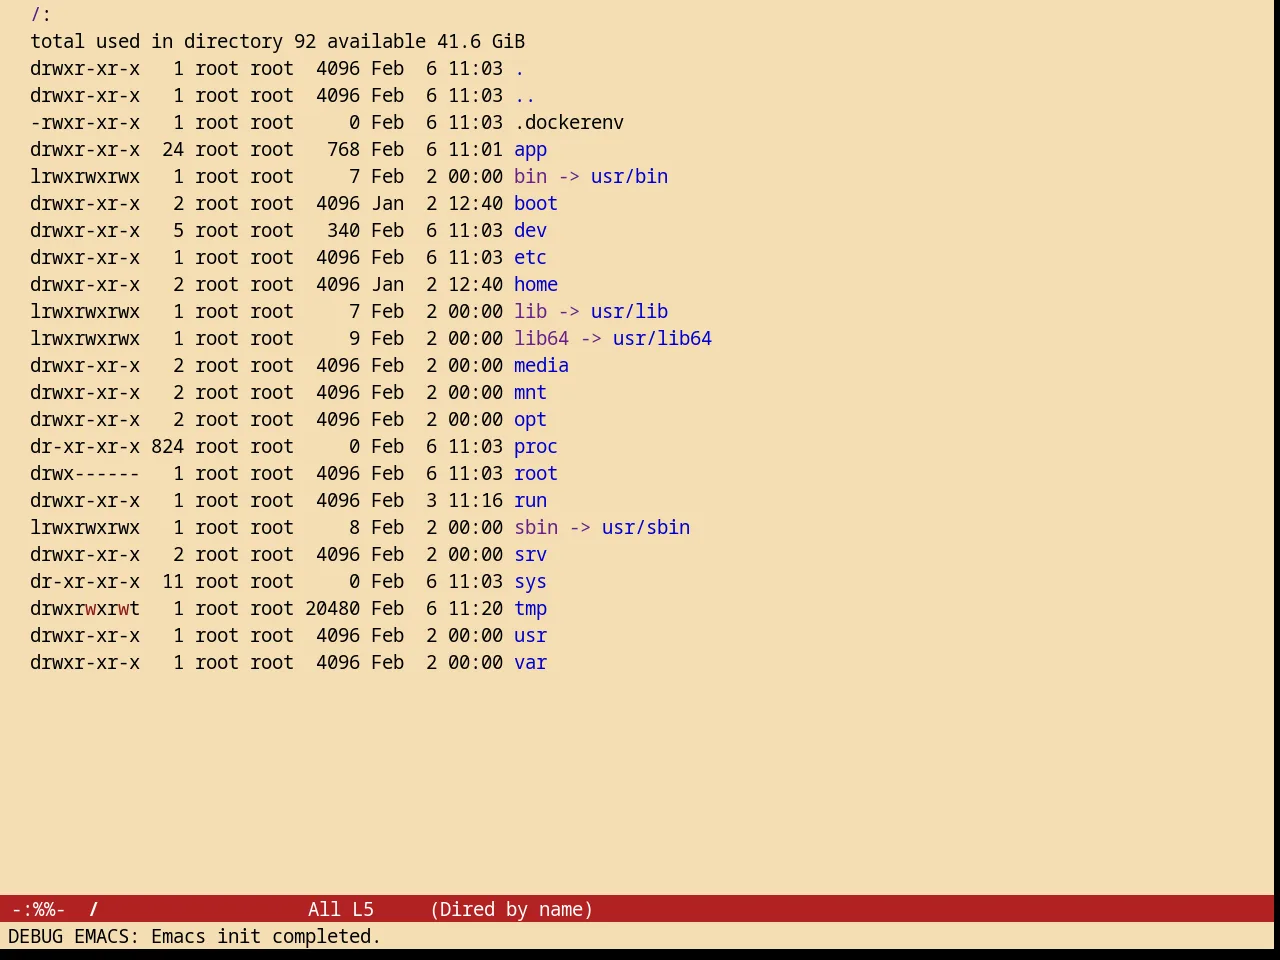
Task: Click the usr/bin symlink target
Action: tap(629, 177)
